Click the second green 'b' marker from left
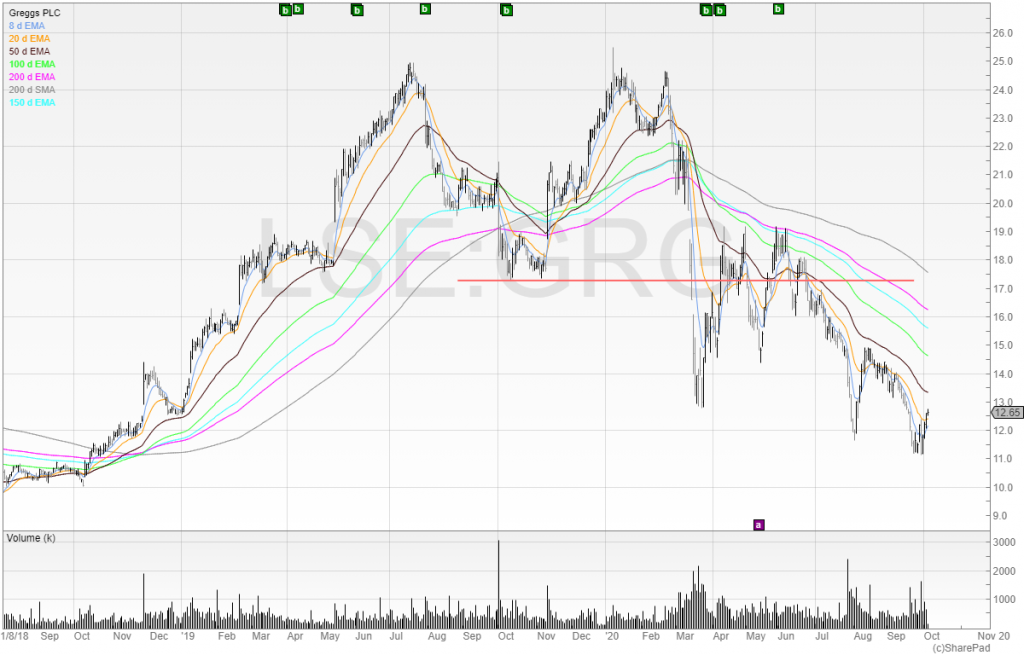Viewport: 1024px width, 655px height. pos(298,9)
